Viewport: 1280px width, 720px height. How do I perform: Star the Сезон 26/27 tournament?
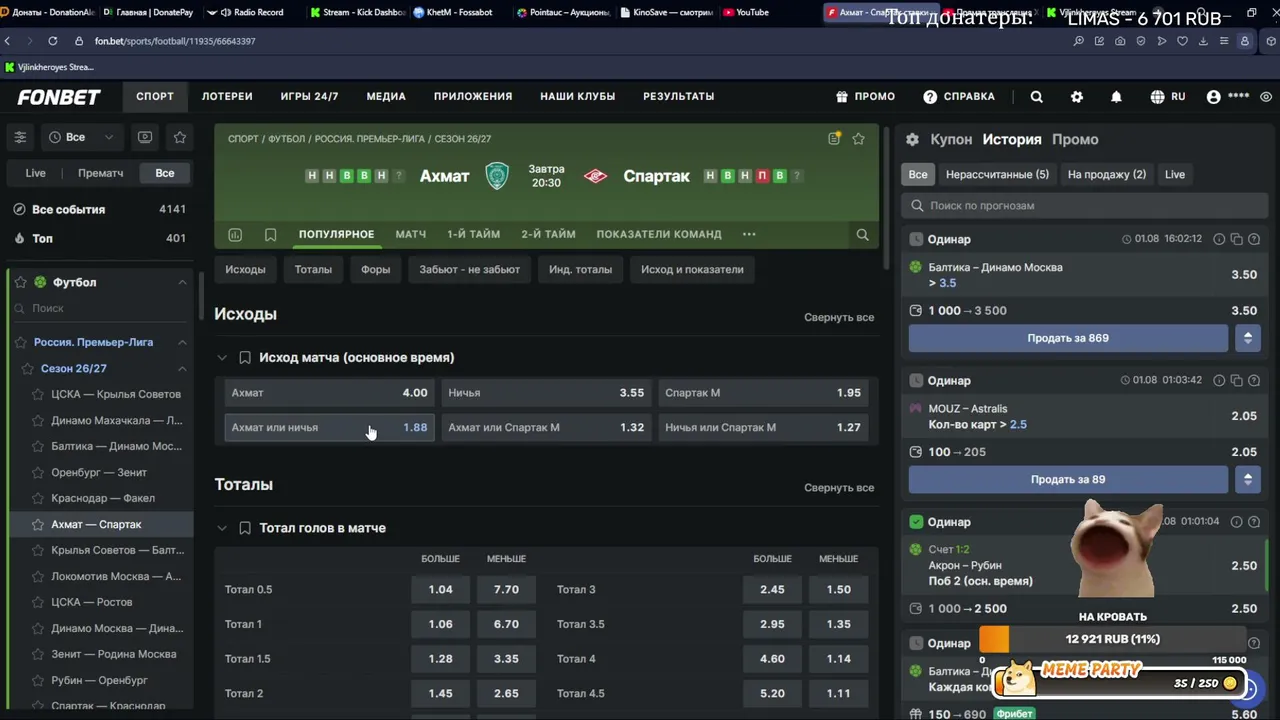[28, 368]
